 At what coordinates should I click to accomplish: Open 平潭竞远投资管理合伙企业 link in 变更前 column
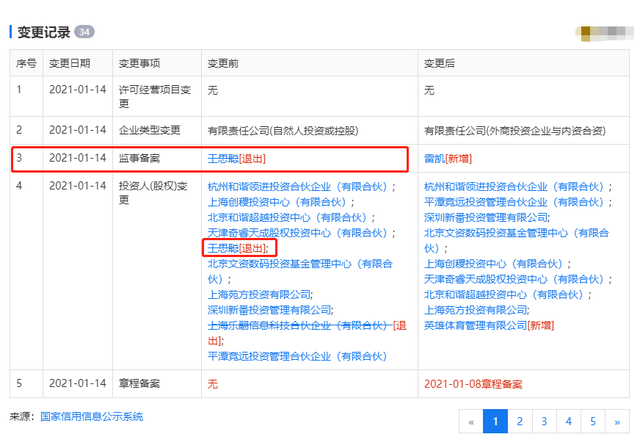coord(297,356)
